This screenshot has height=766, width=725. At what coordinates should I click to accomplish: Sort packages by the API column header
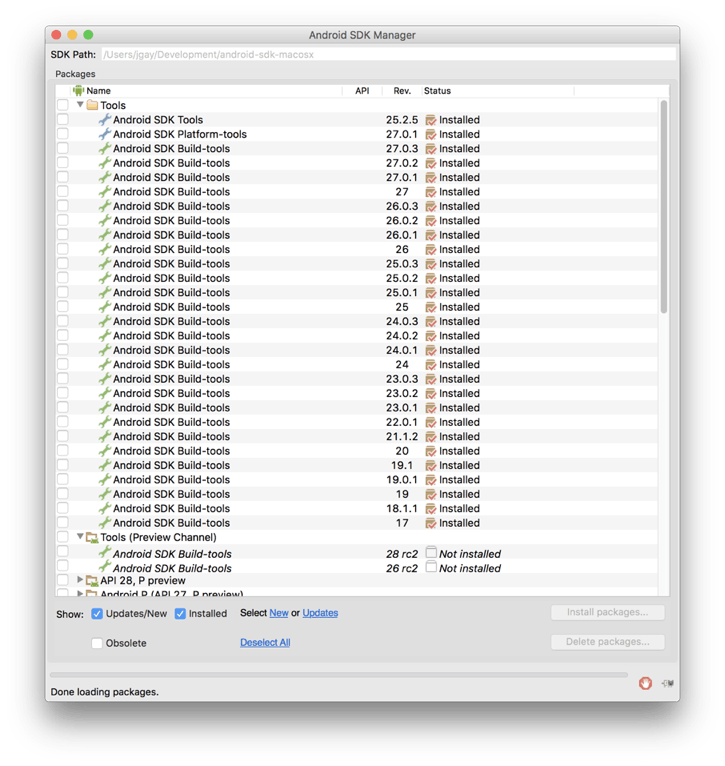(x=362, y=91)
